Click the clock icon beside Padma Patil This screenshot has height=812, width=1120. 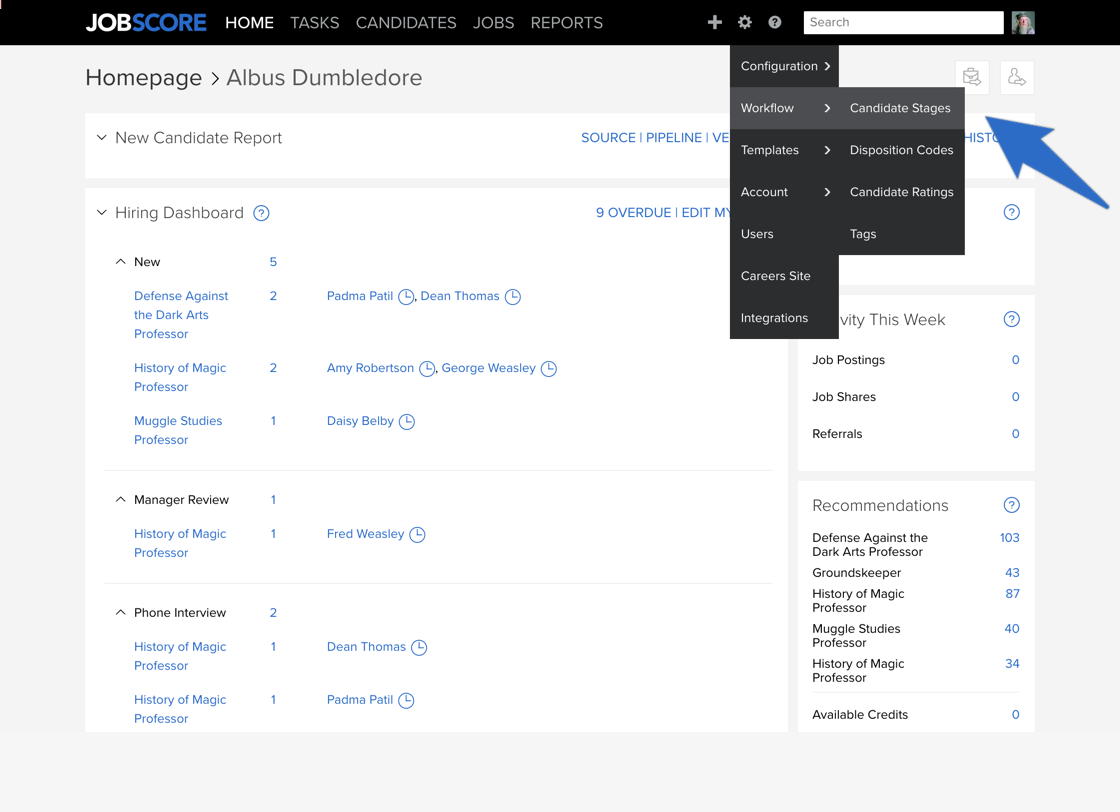406,296
